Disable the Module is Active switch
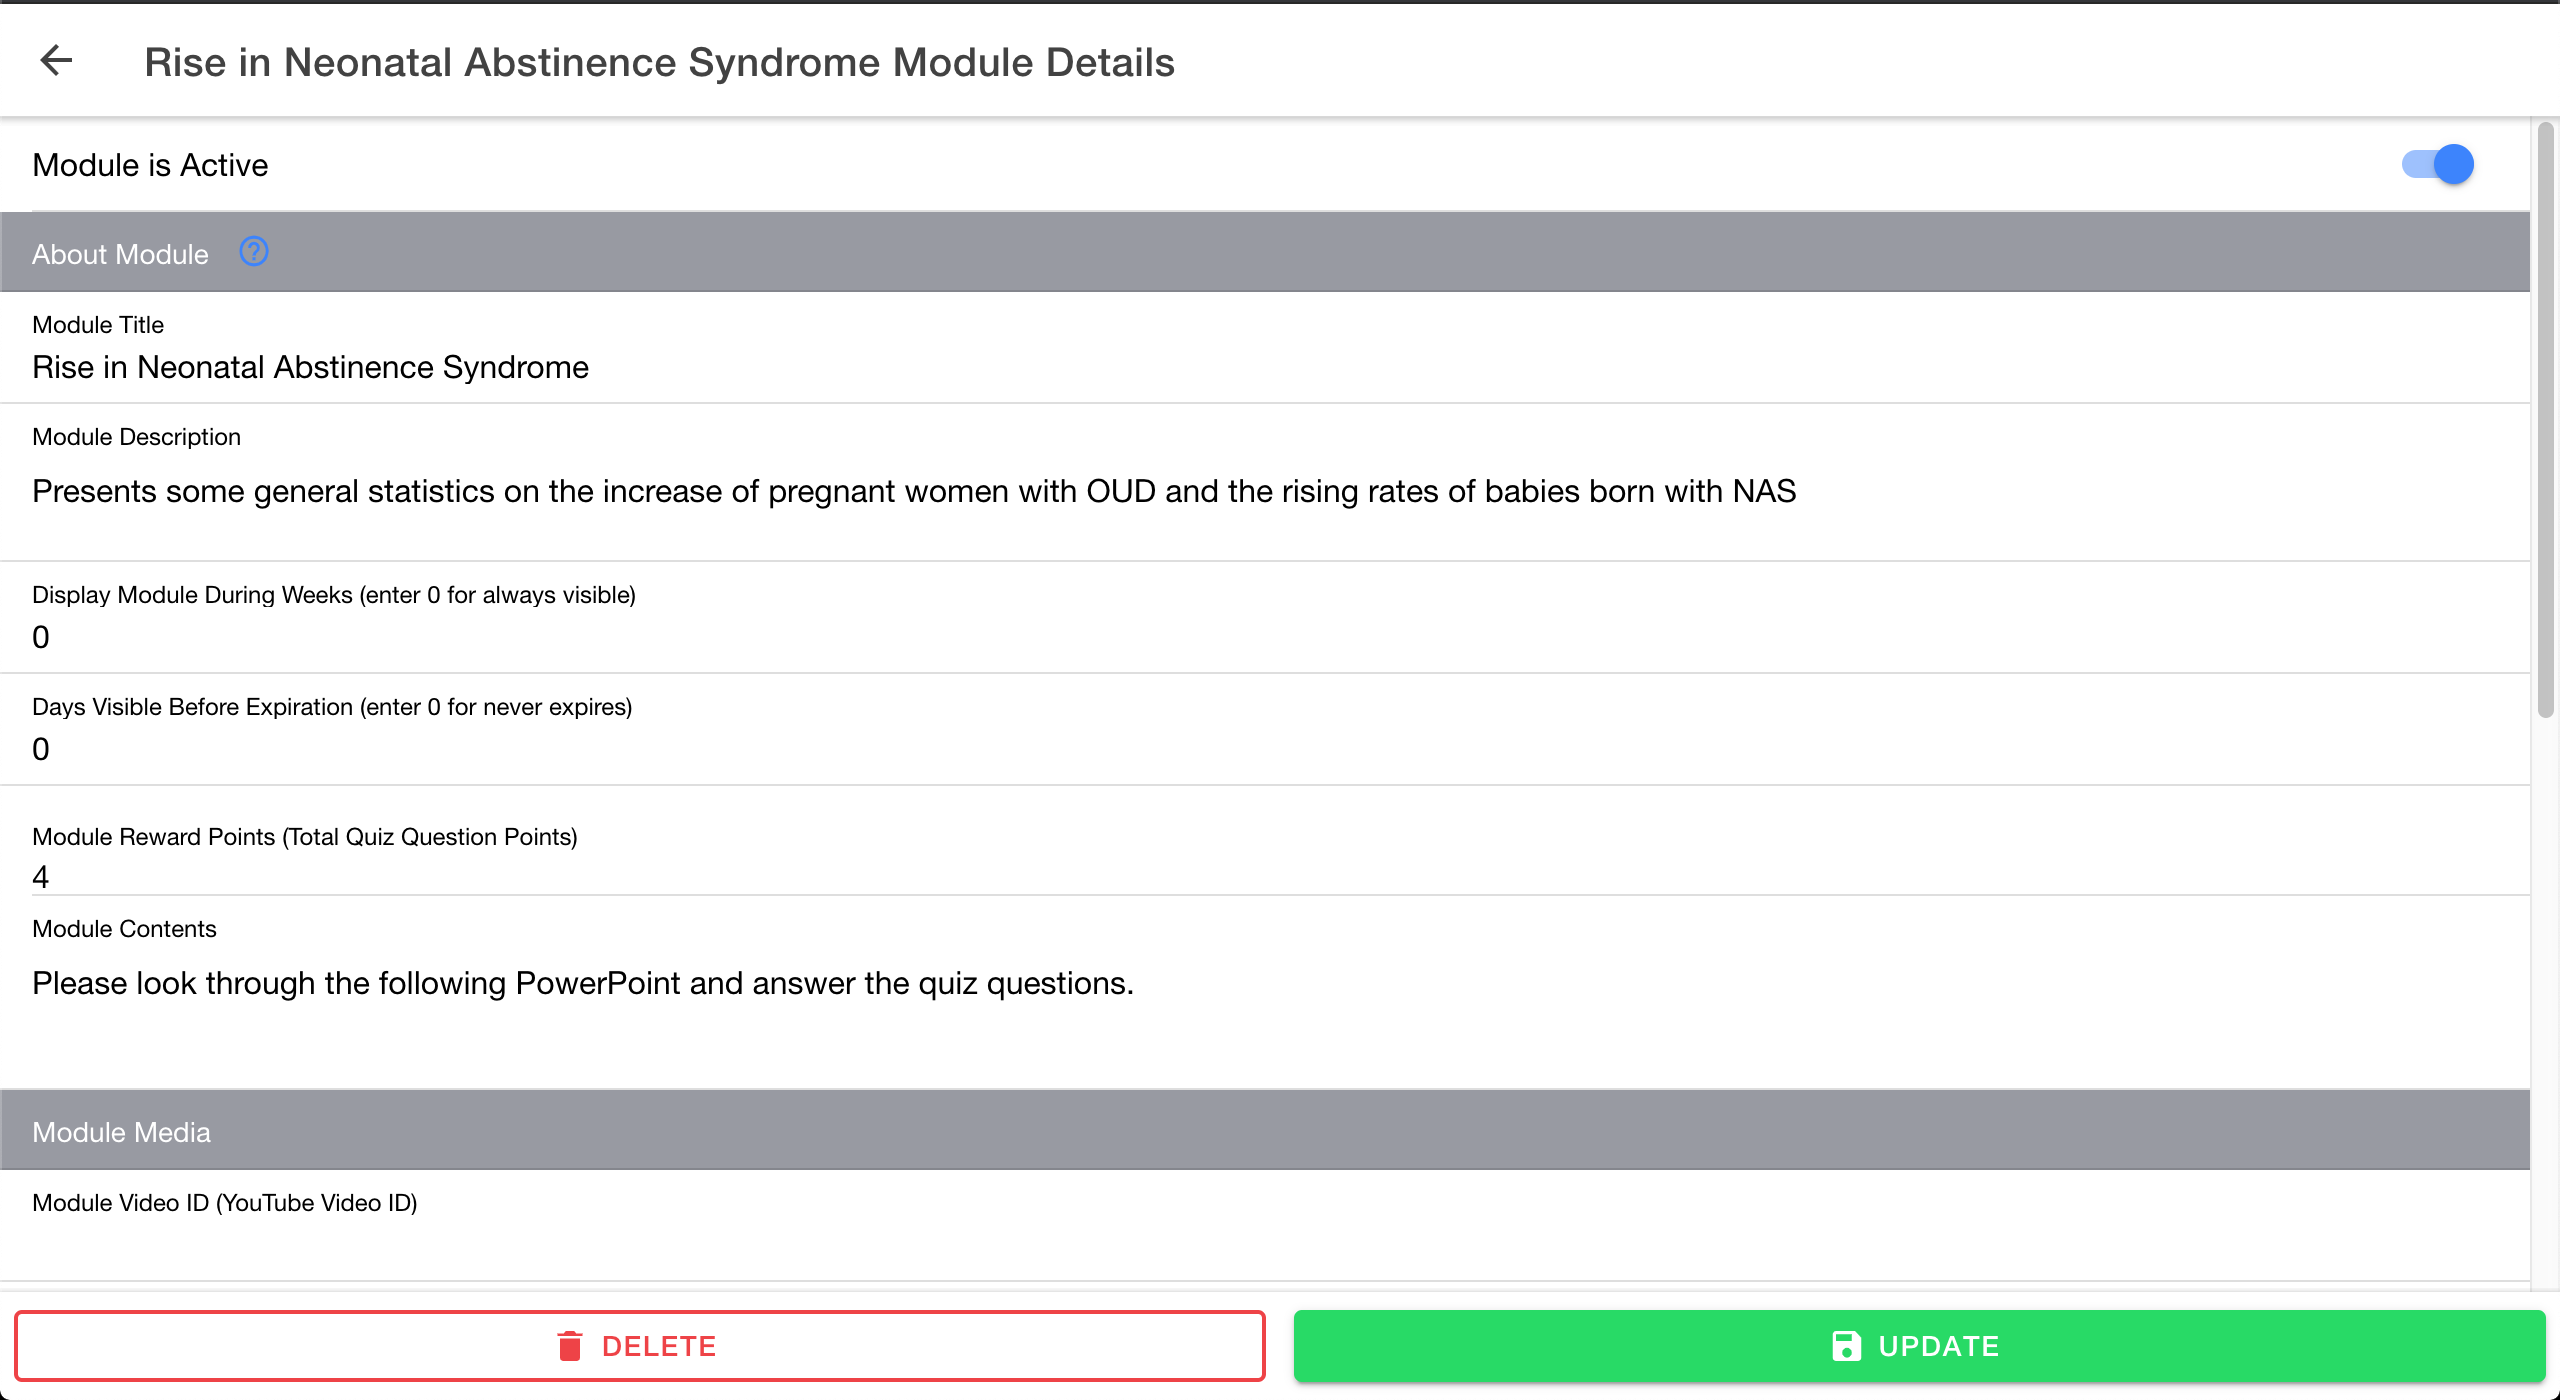2560x1400 pixels. pyautogui.click(x=2438, y=164)
